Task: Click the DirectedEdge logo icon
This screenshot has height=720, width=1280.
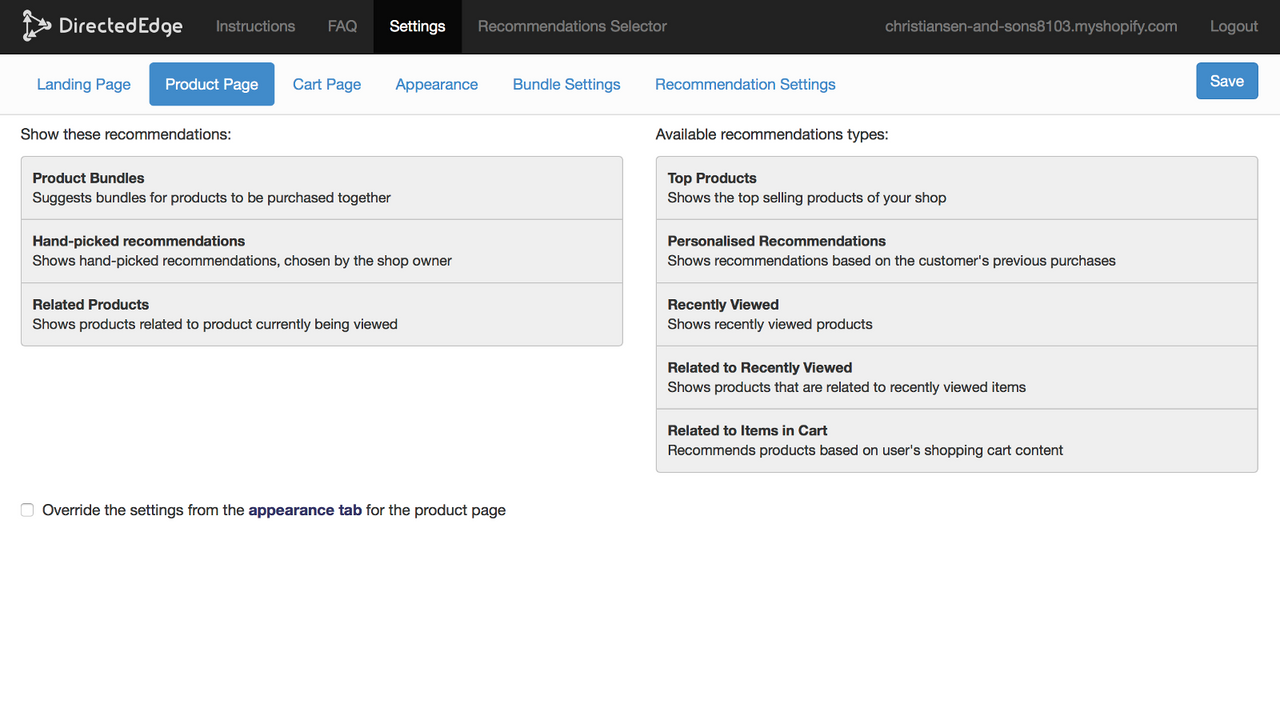Action: [37, 26]
